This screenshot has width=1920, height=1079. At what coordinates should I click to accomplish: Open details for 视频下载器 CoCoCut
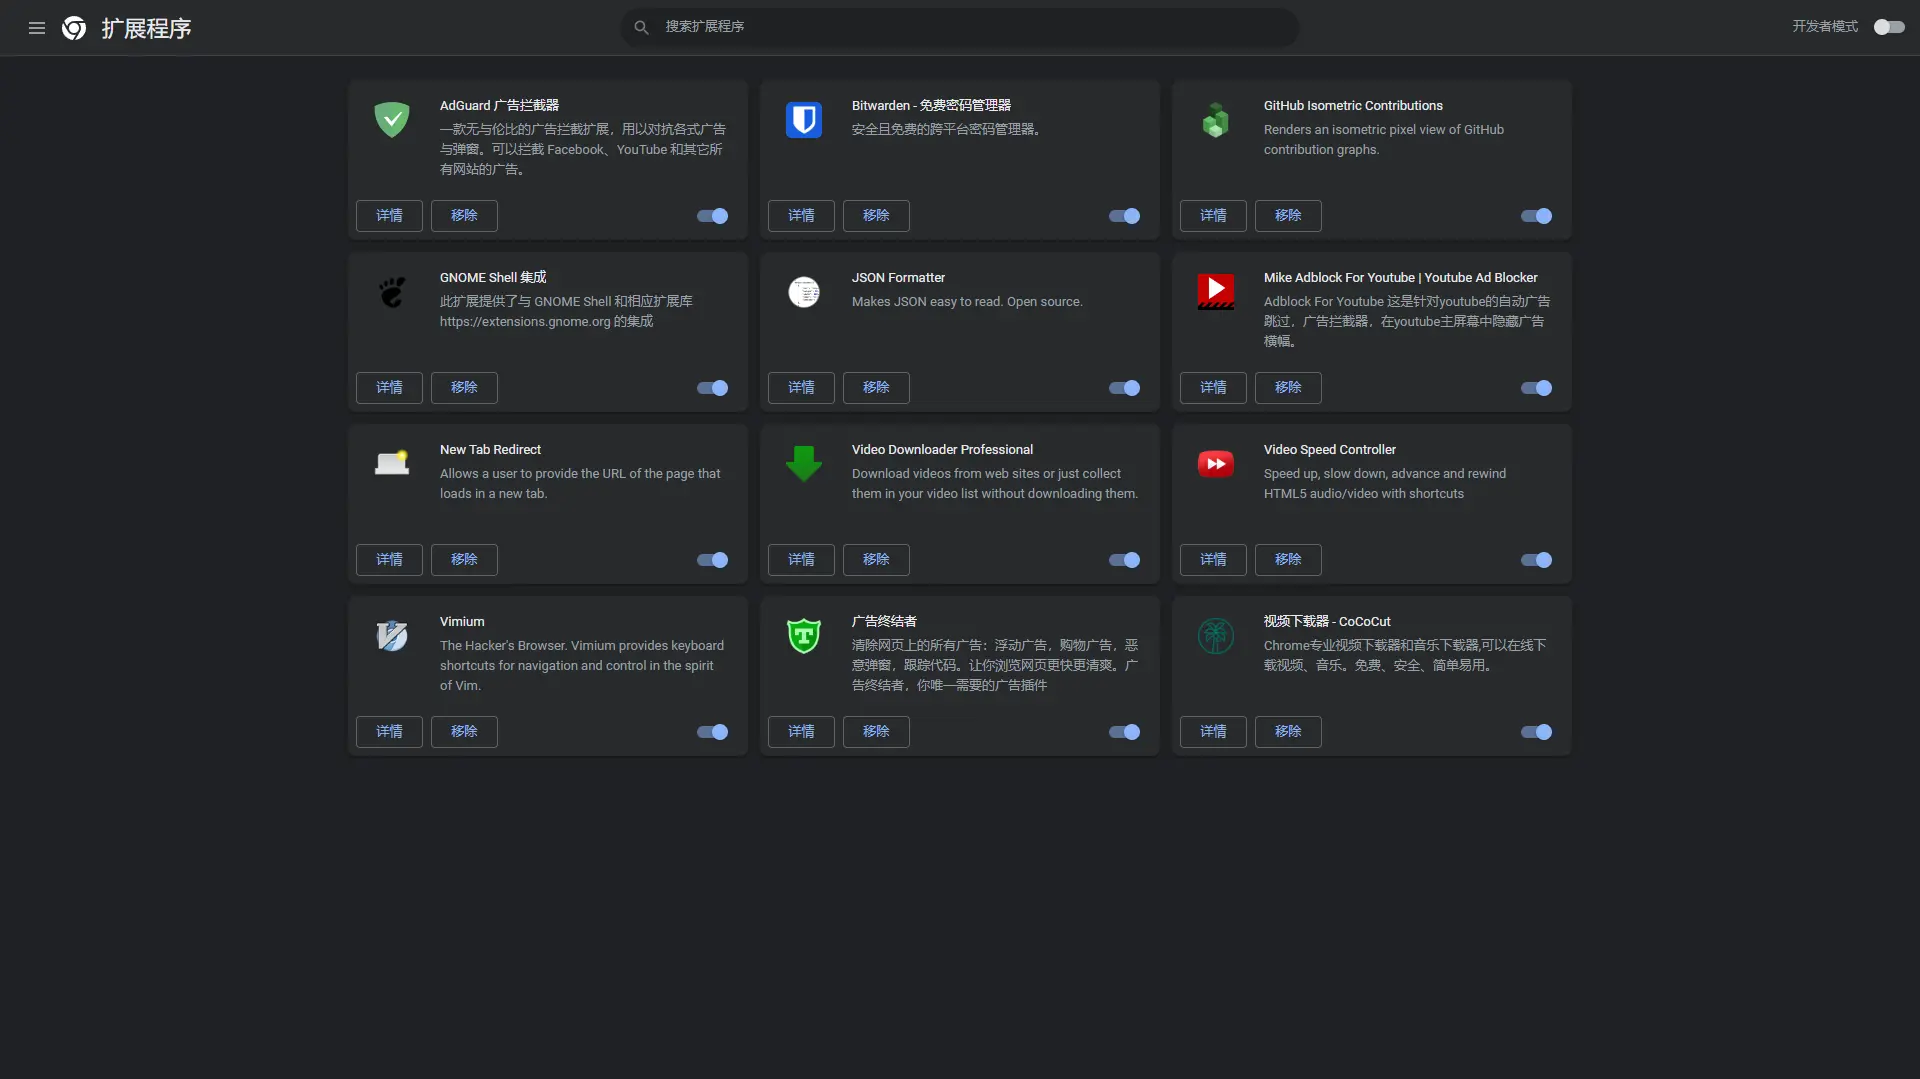point(1213,732)
